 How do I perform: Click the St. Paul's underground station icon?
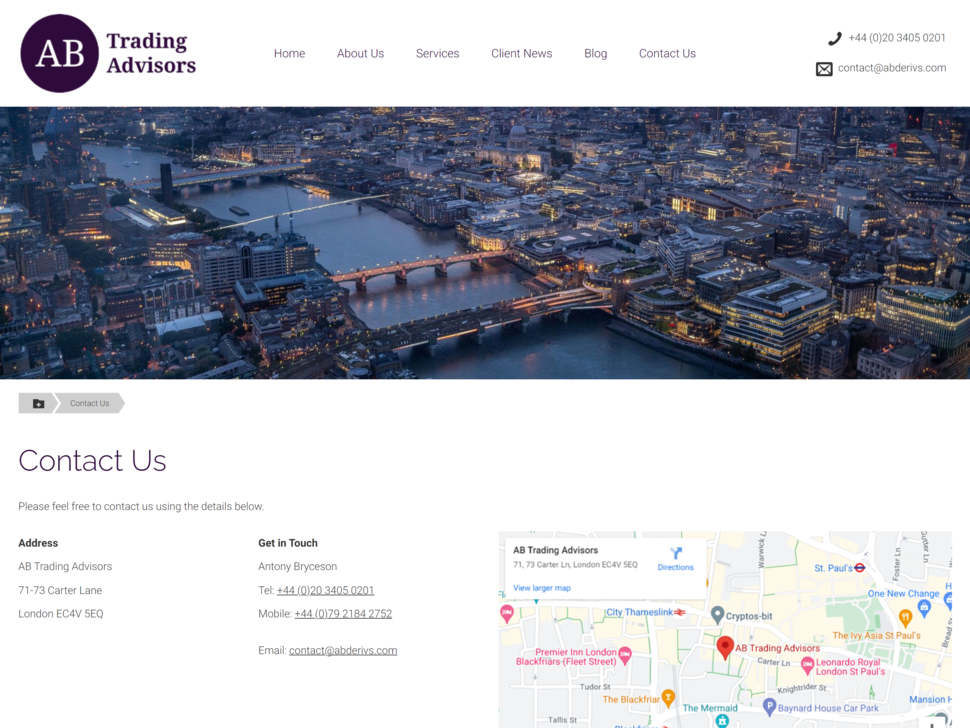[x=859, y=567]
